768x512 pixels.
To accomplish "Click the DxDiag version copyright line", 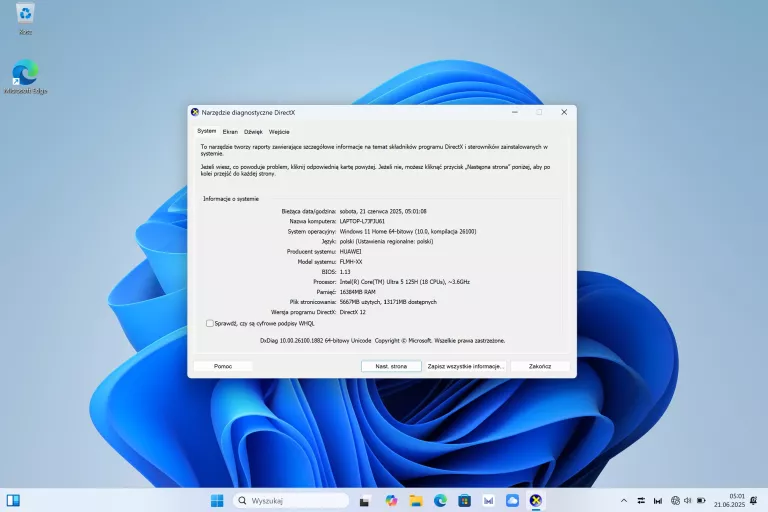I will coord(383,341).
